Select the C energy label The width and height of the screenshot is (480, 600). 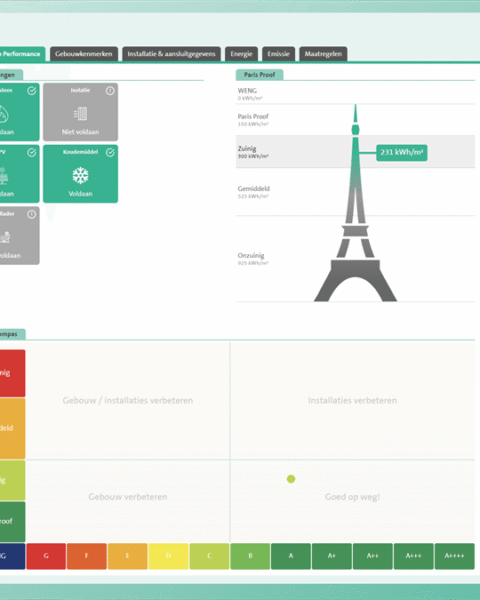[209, 556]
